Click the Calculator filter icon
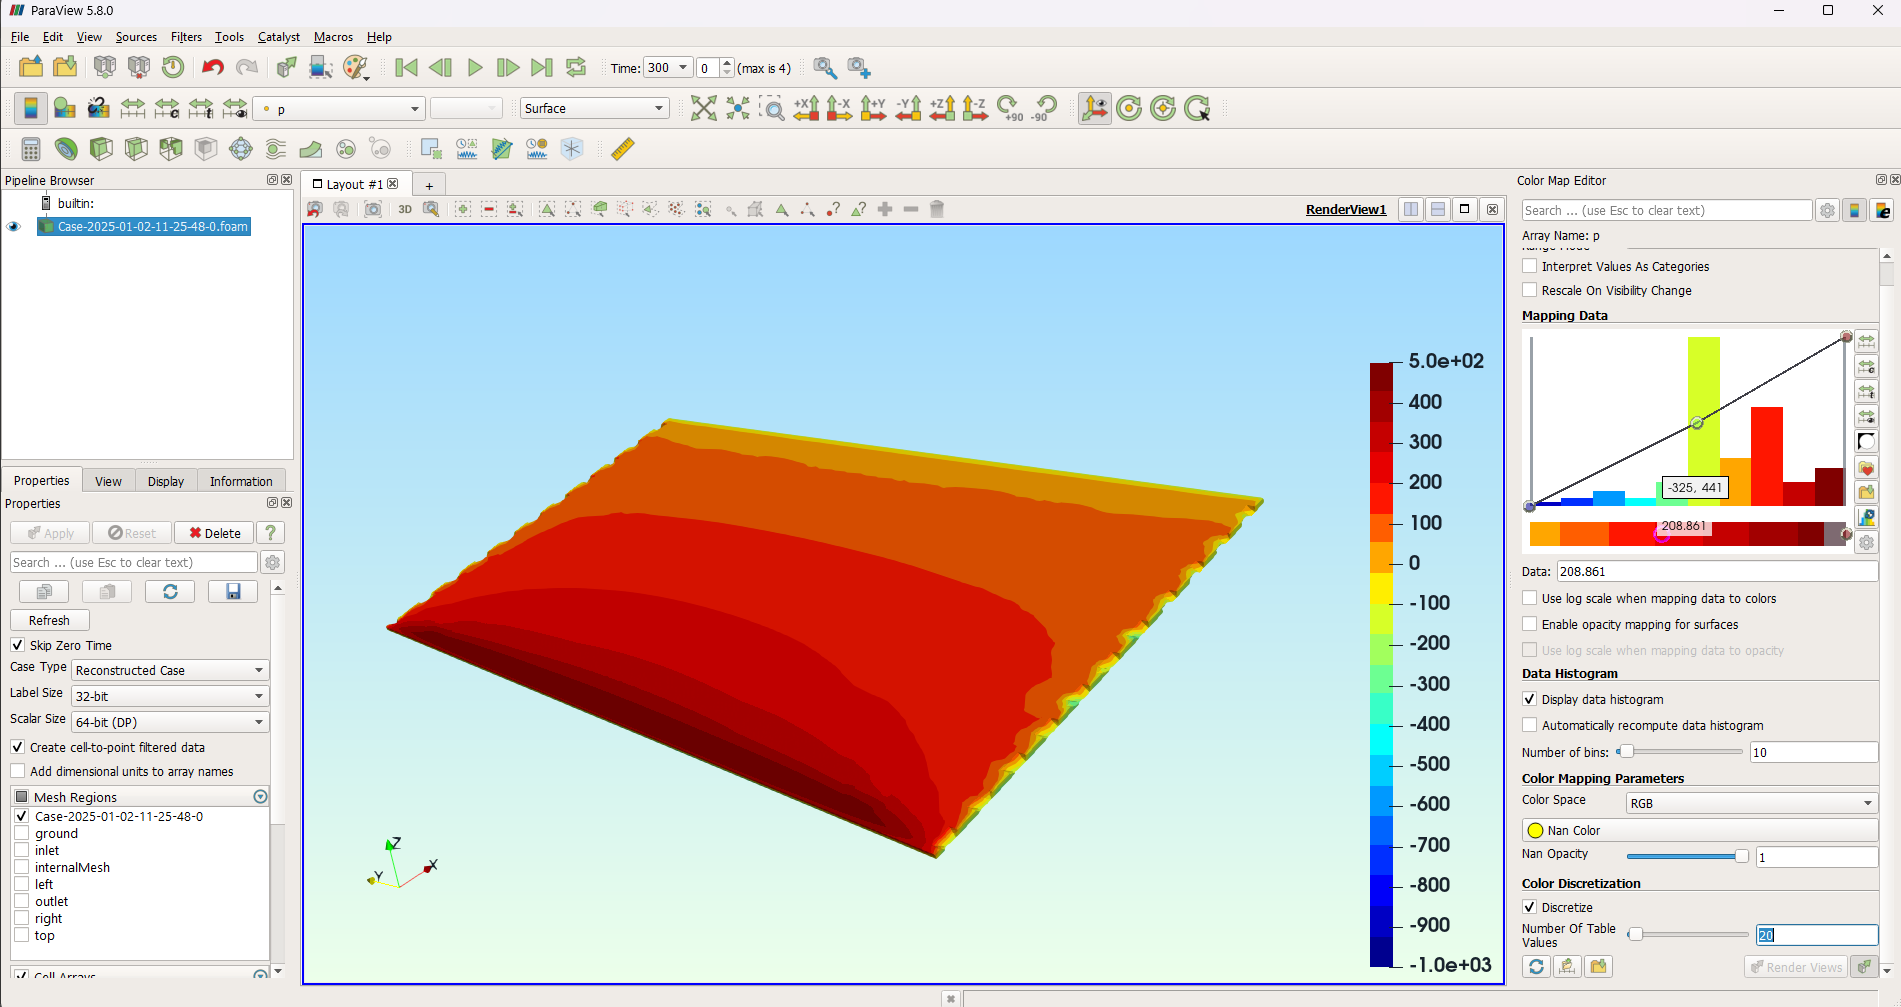The width and height of the screenshot is (1901, 1007). pyautogui.click(x=31, y=149)
